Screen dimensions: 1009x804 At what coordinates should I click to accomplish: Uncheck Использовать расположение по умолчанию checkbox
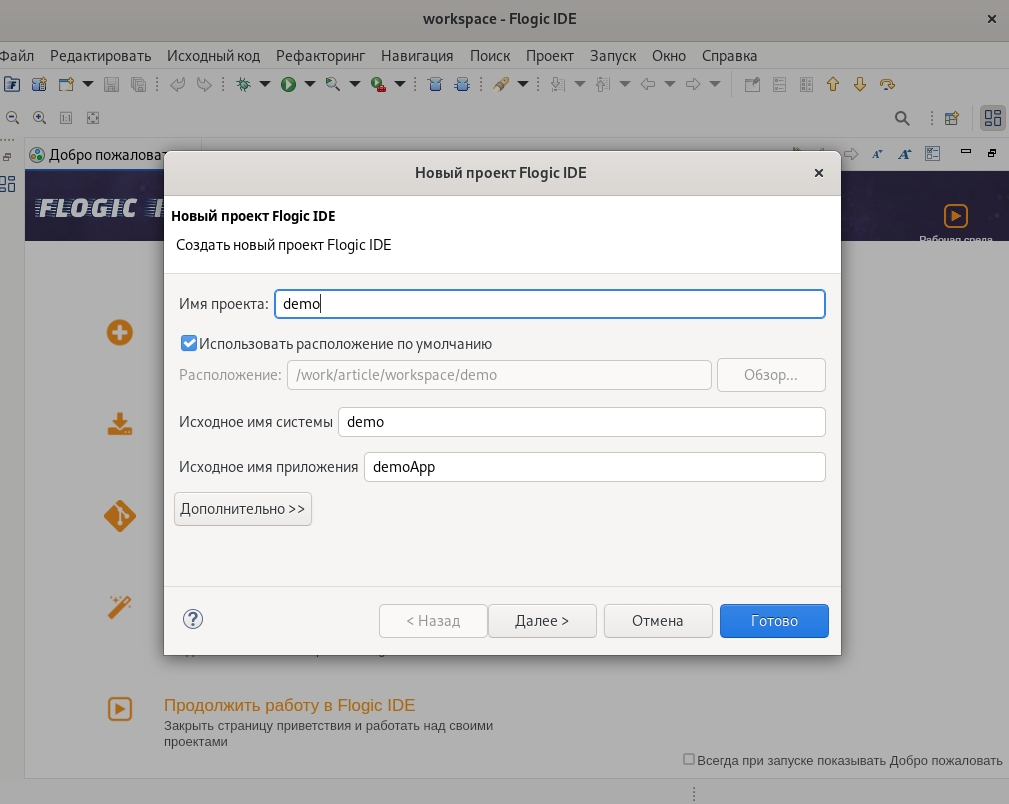(189, 343)
